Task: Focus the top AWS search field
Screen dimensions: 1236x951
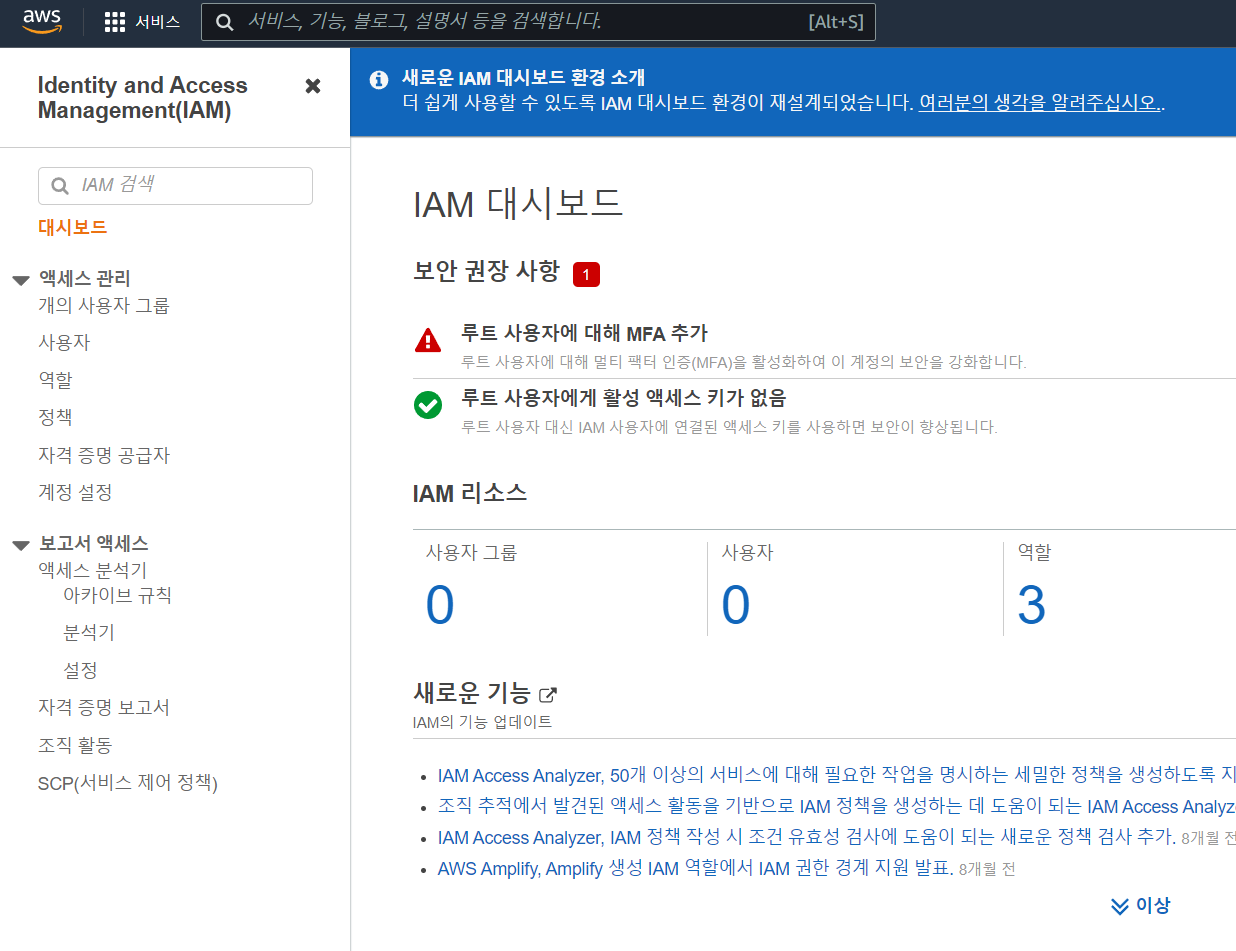Action: 538,22
